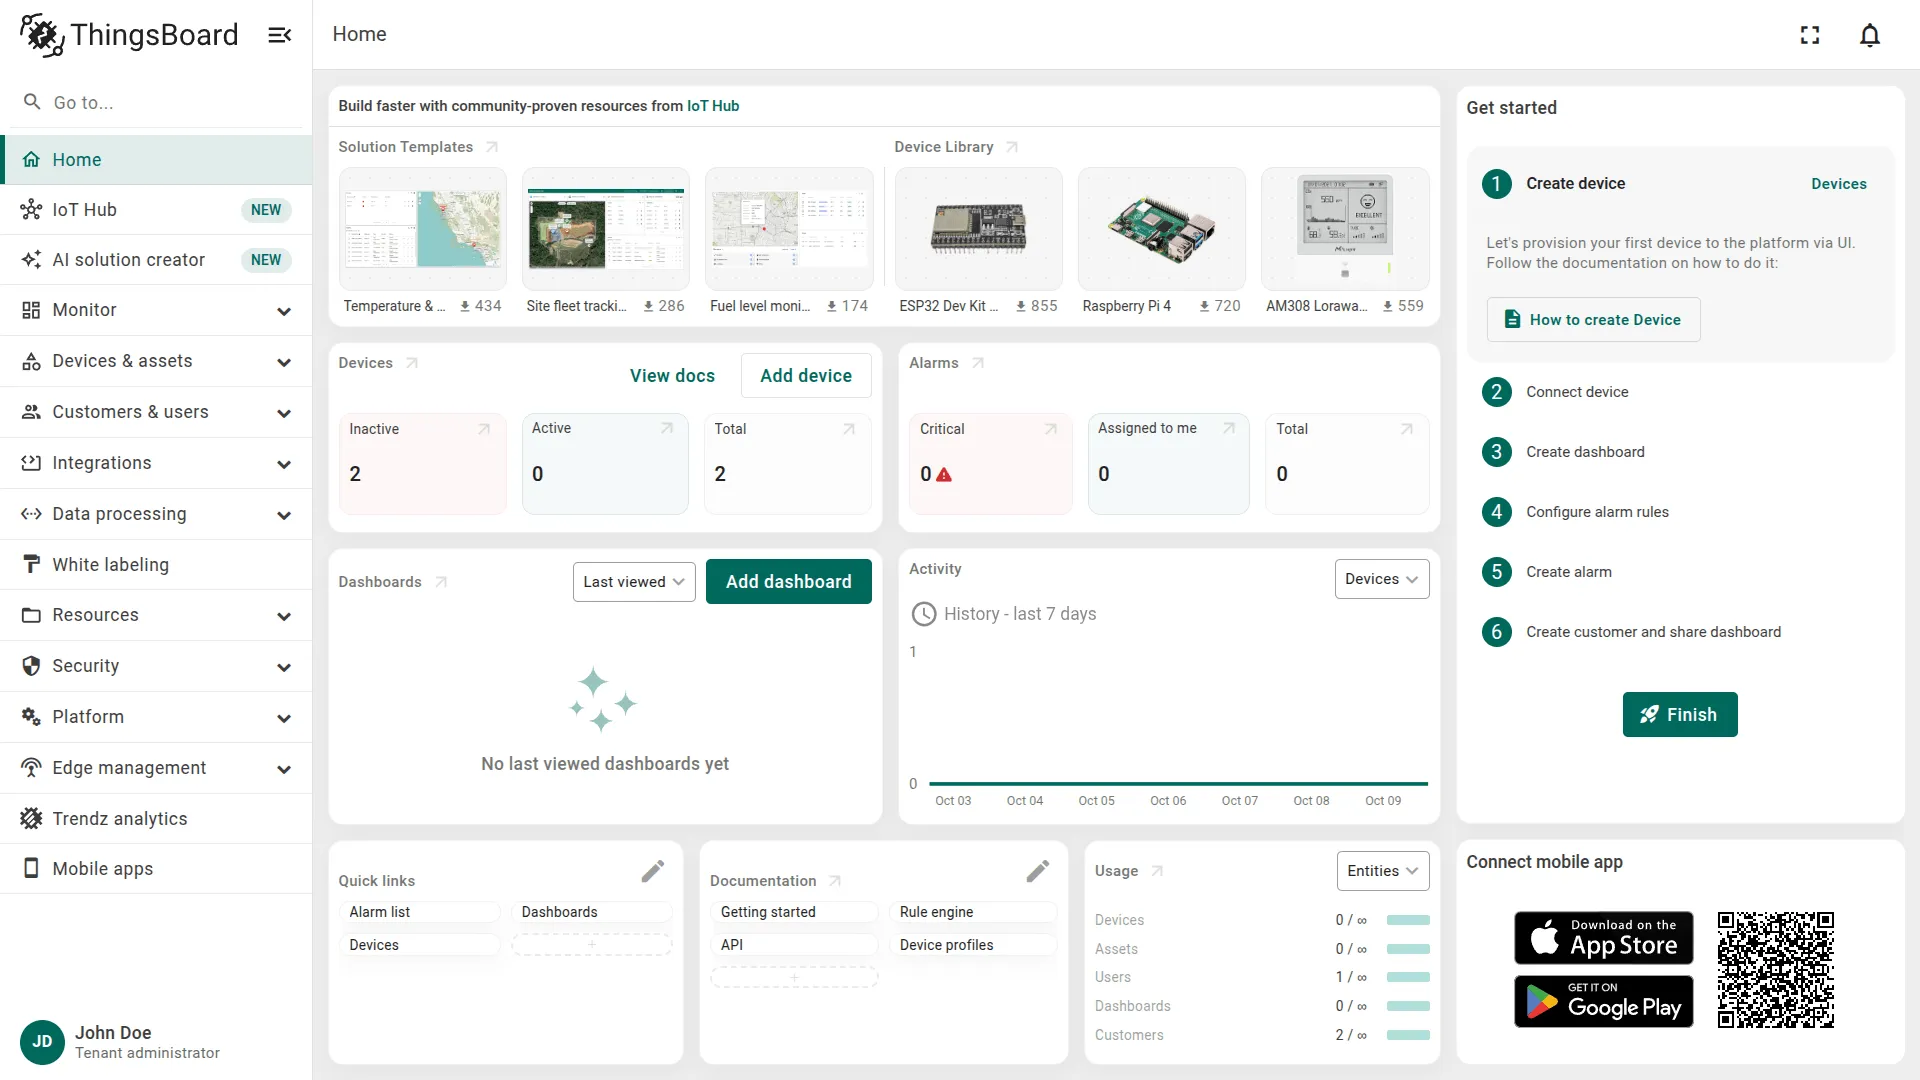Click Get it on Google Play badge
Image resolution: width=1920 pixels, height=1080 pixels.
tap(1603, 1001)
